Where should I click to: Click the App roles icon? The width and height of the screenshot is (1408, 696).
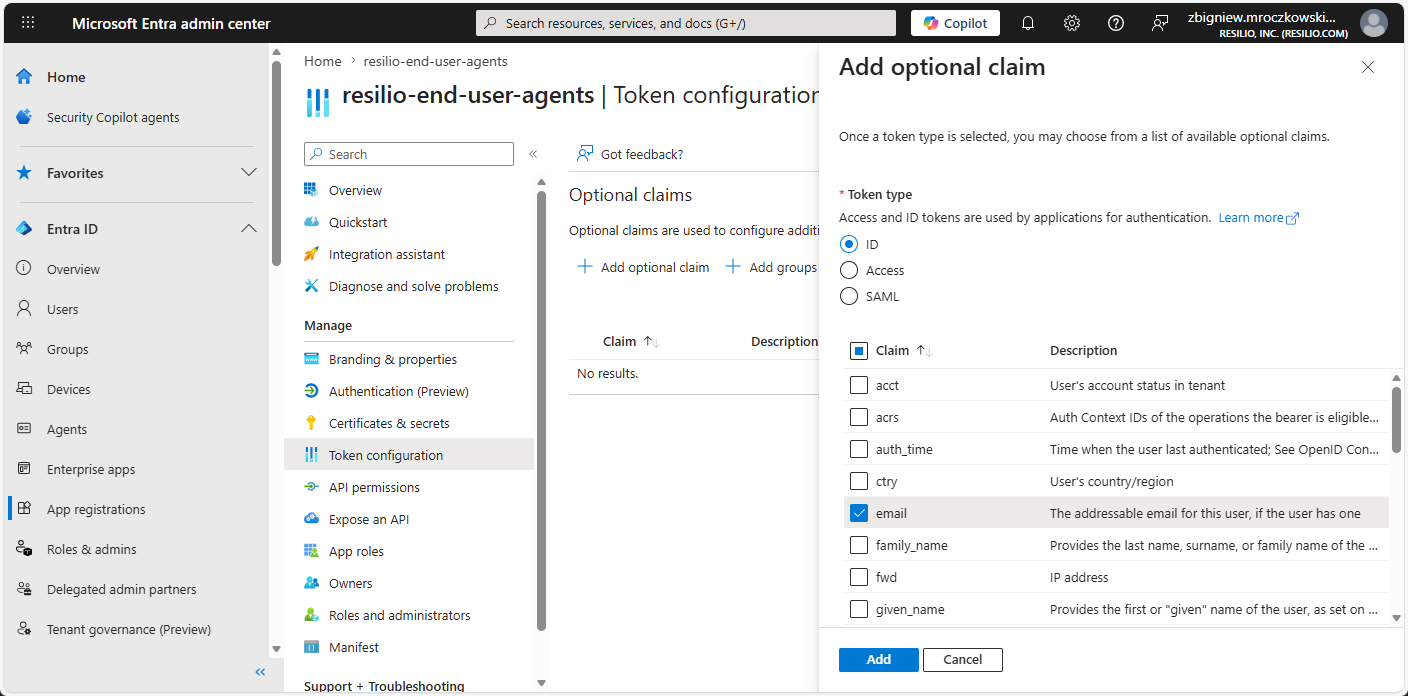[x=311, y=551]
